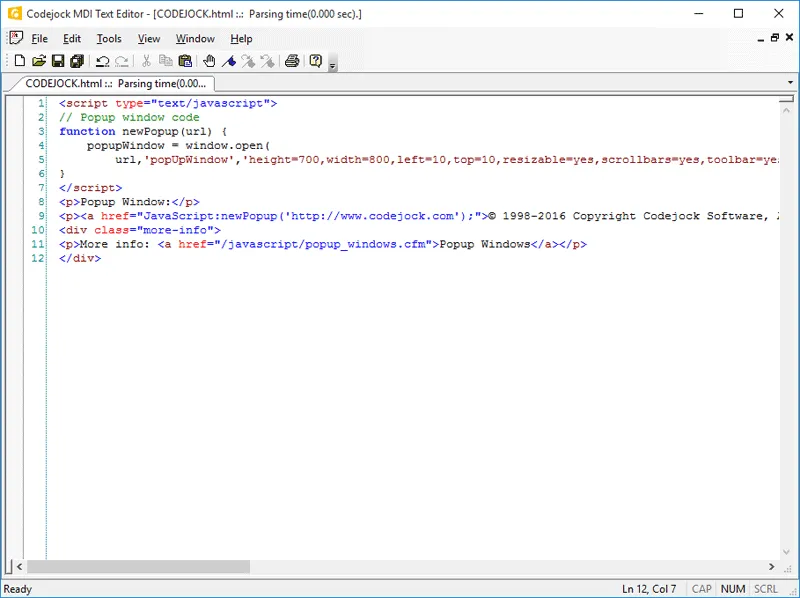Image resolution: width=800 pixels, height=598 pixels.
Task: Go to next bookmark flag icon
Action: coord(248,61)
